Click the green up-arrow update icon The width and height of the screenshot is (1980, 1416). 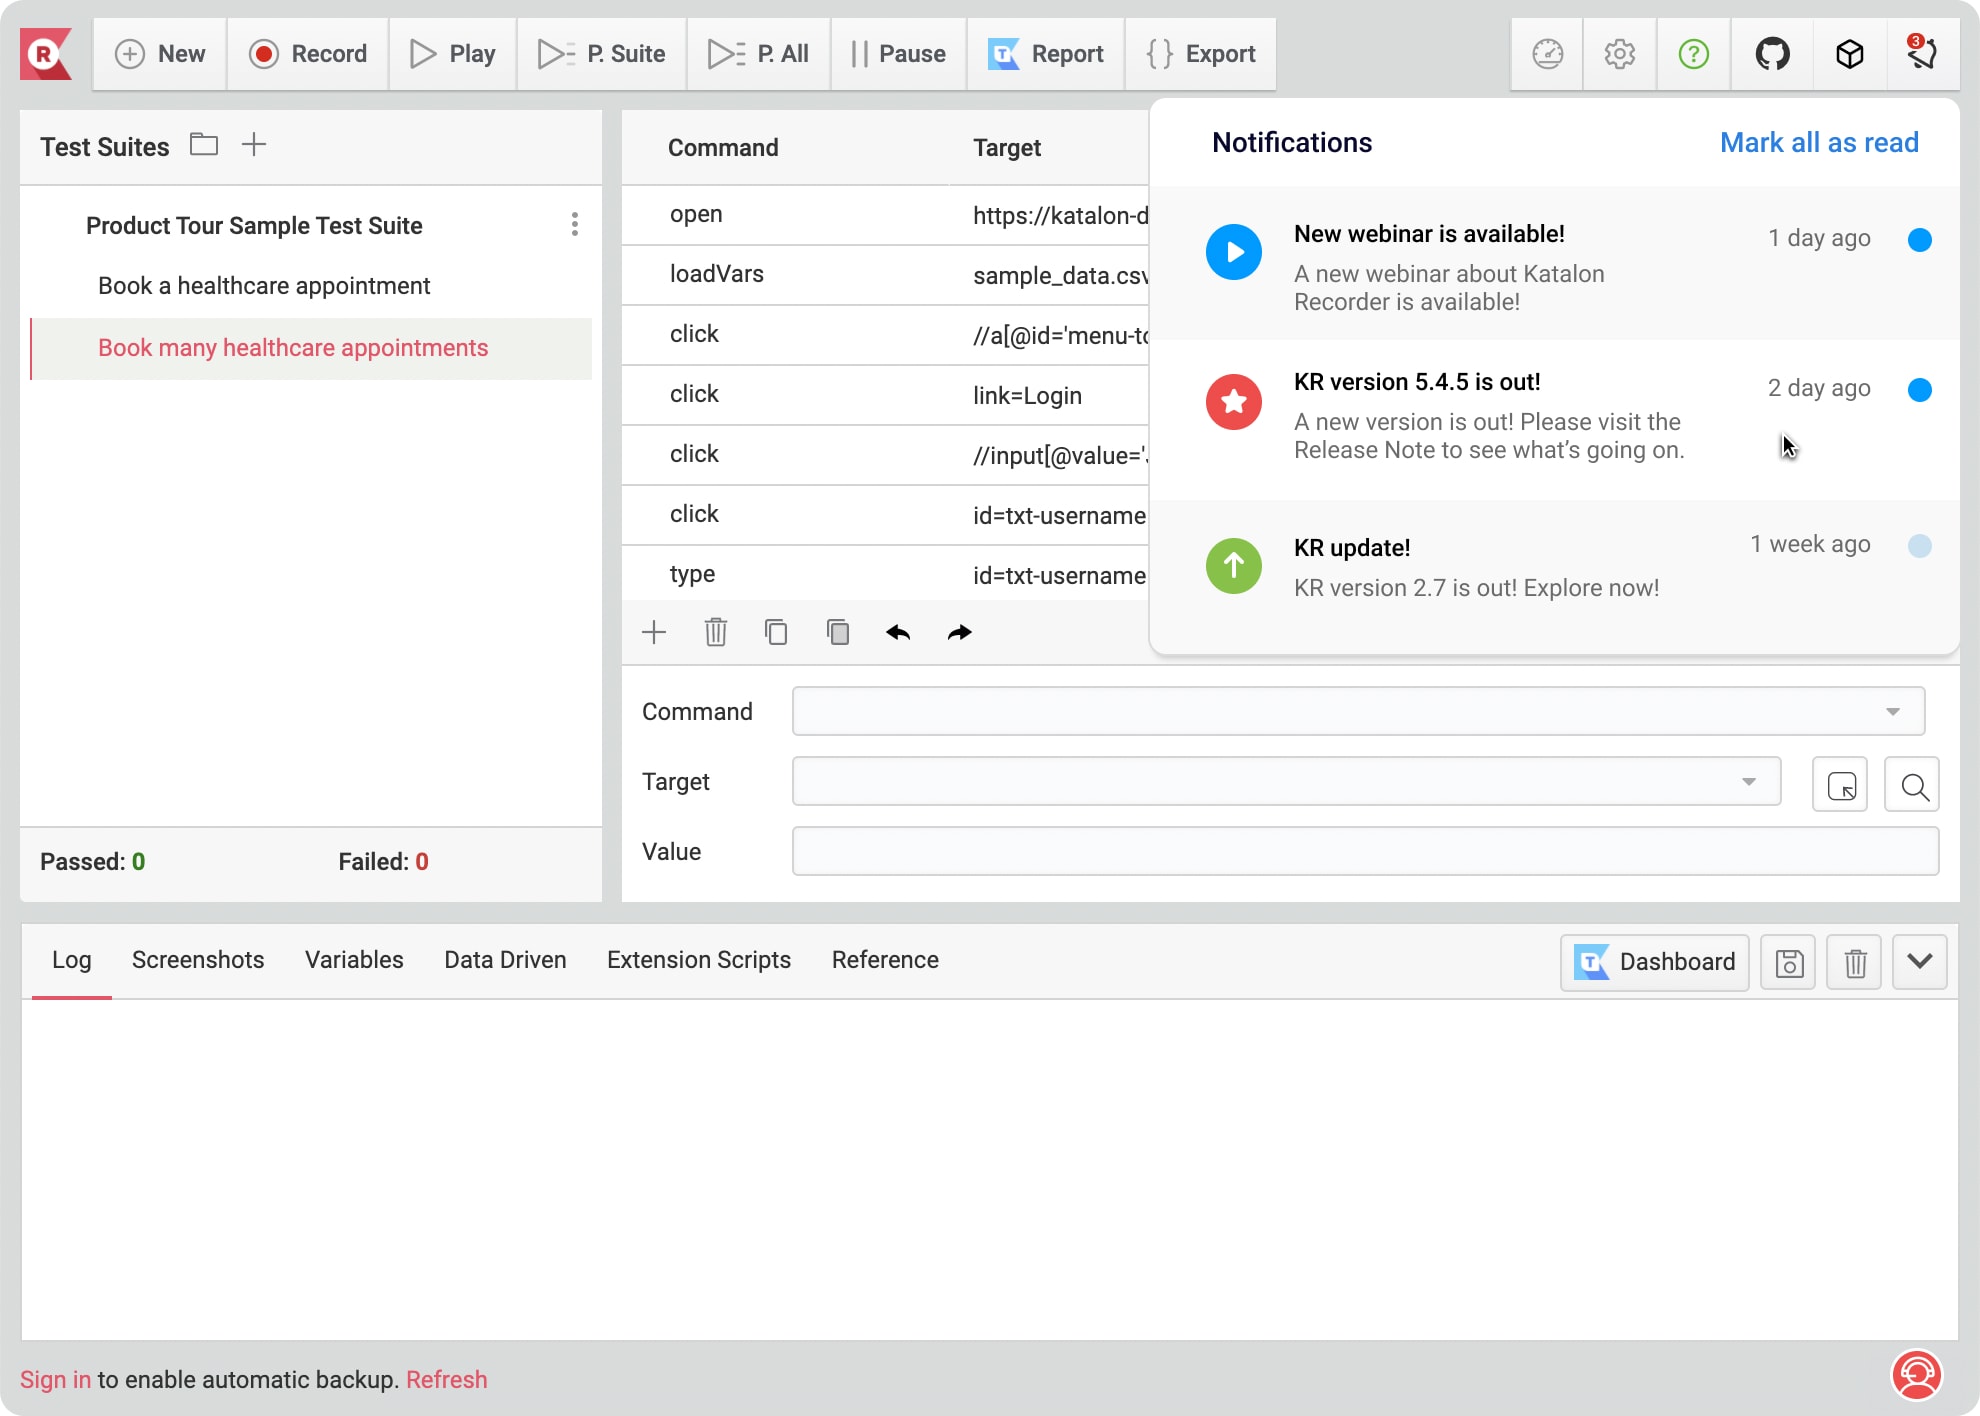click(1234, 566)
